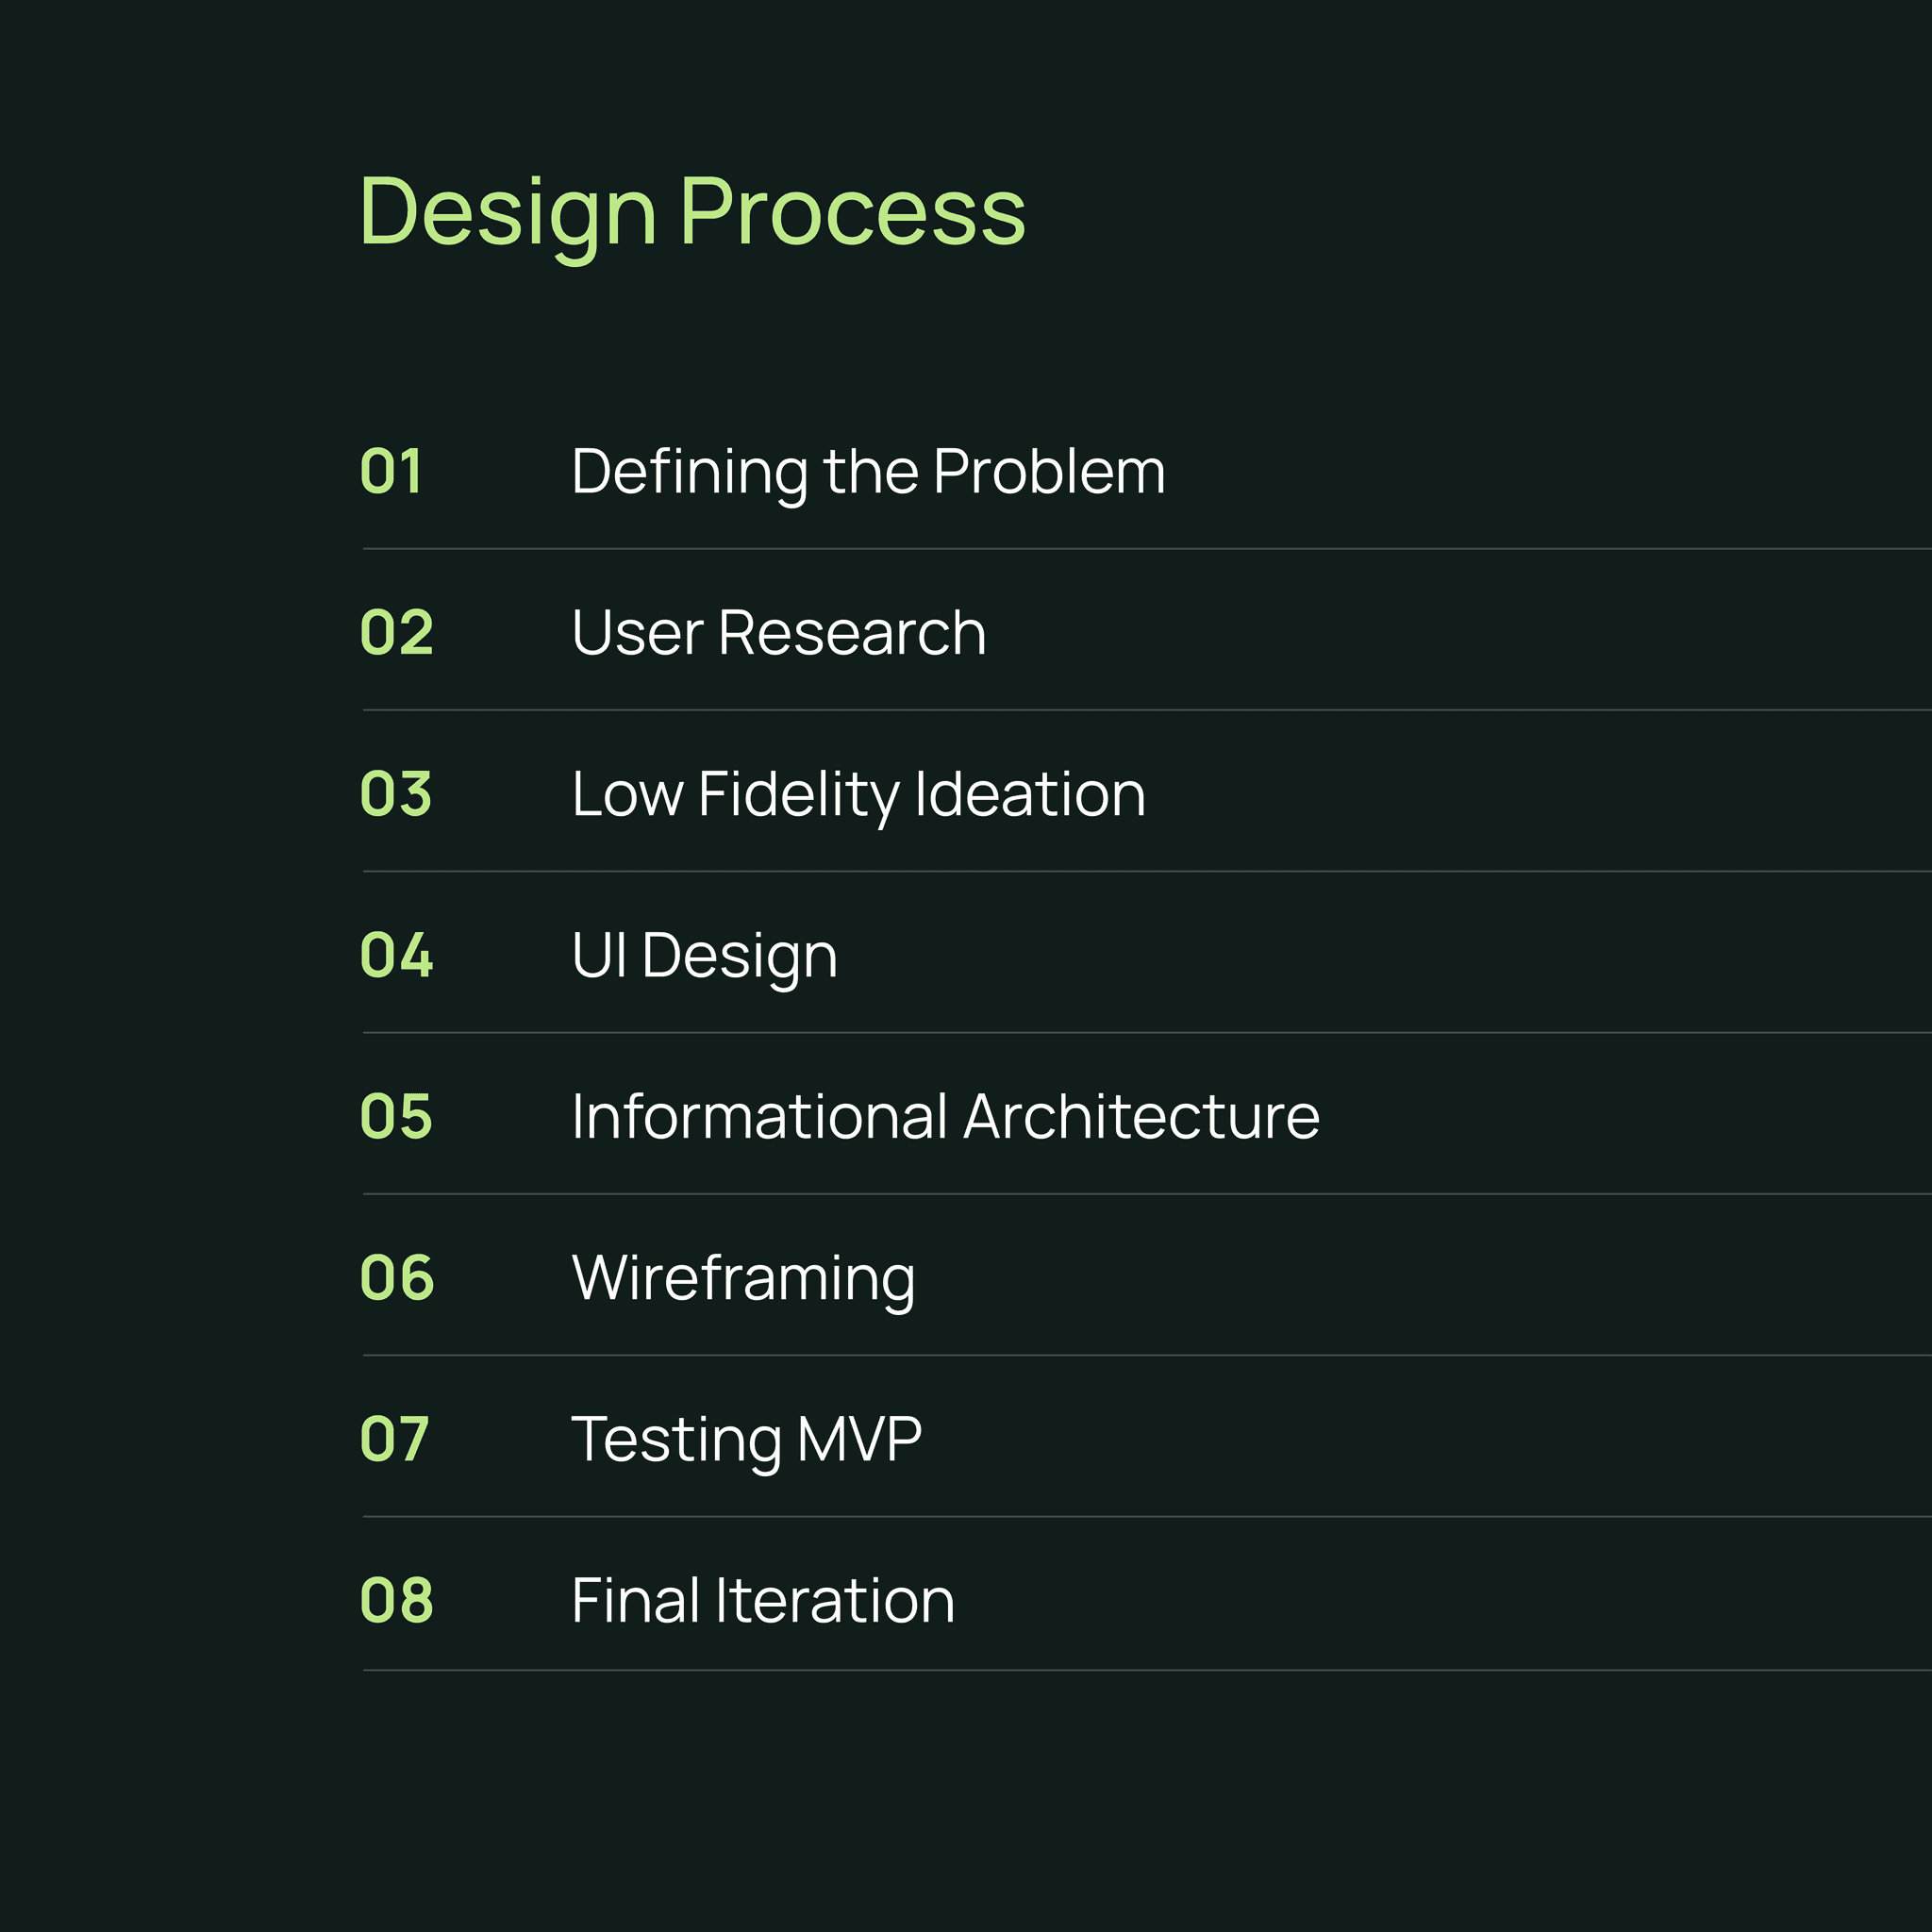1932x1932 pixels.
Task: Click step number 08
Action: [396, 1600]
